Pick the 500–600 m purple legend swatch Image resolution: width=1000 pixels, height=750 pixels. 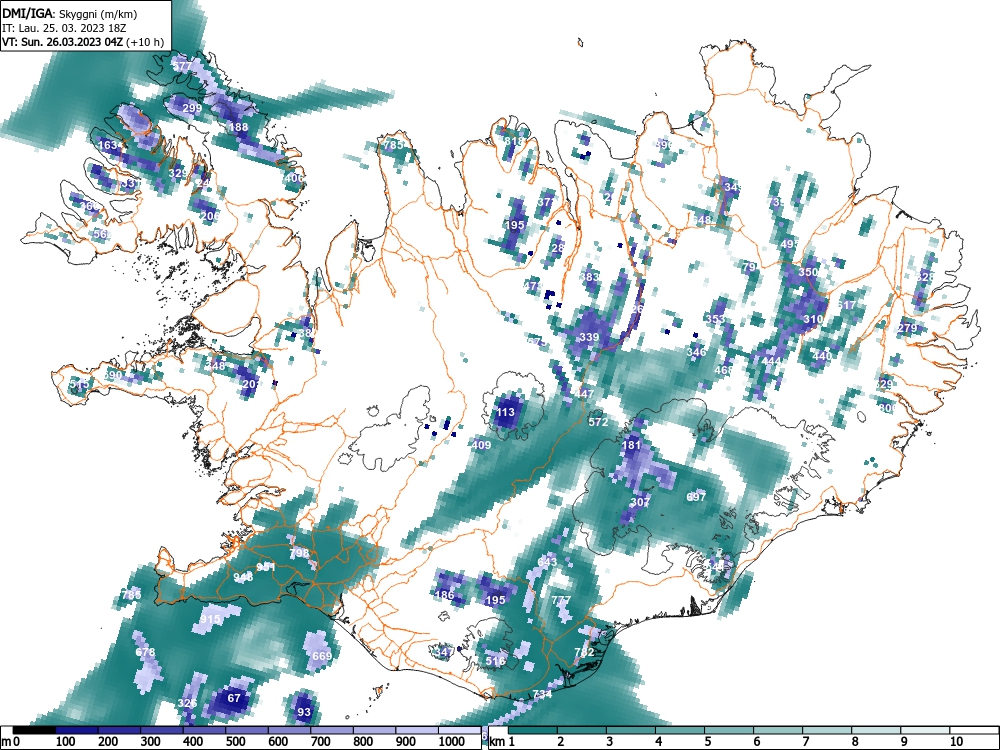(247, 730)
